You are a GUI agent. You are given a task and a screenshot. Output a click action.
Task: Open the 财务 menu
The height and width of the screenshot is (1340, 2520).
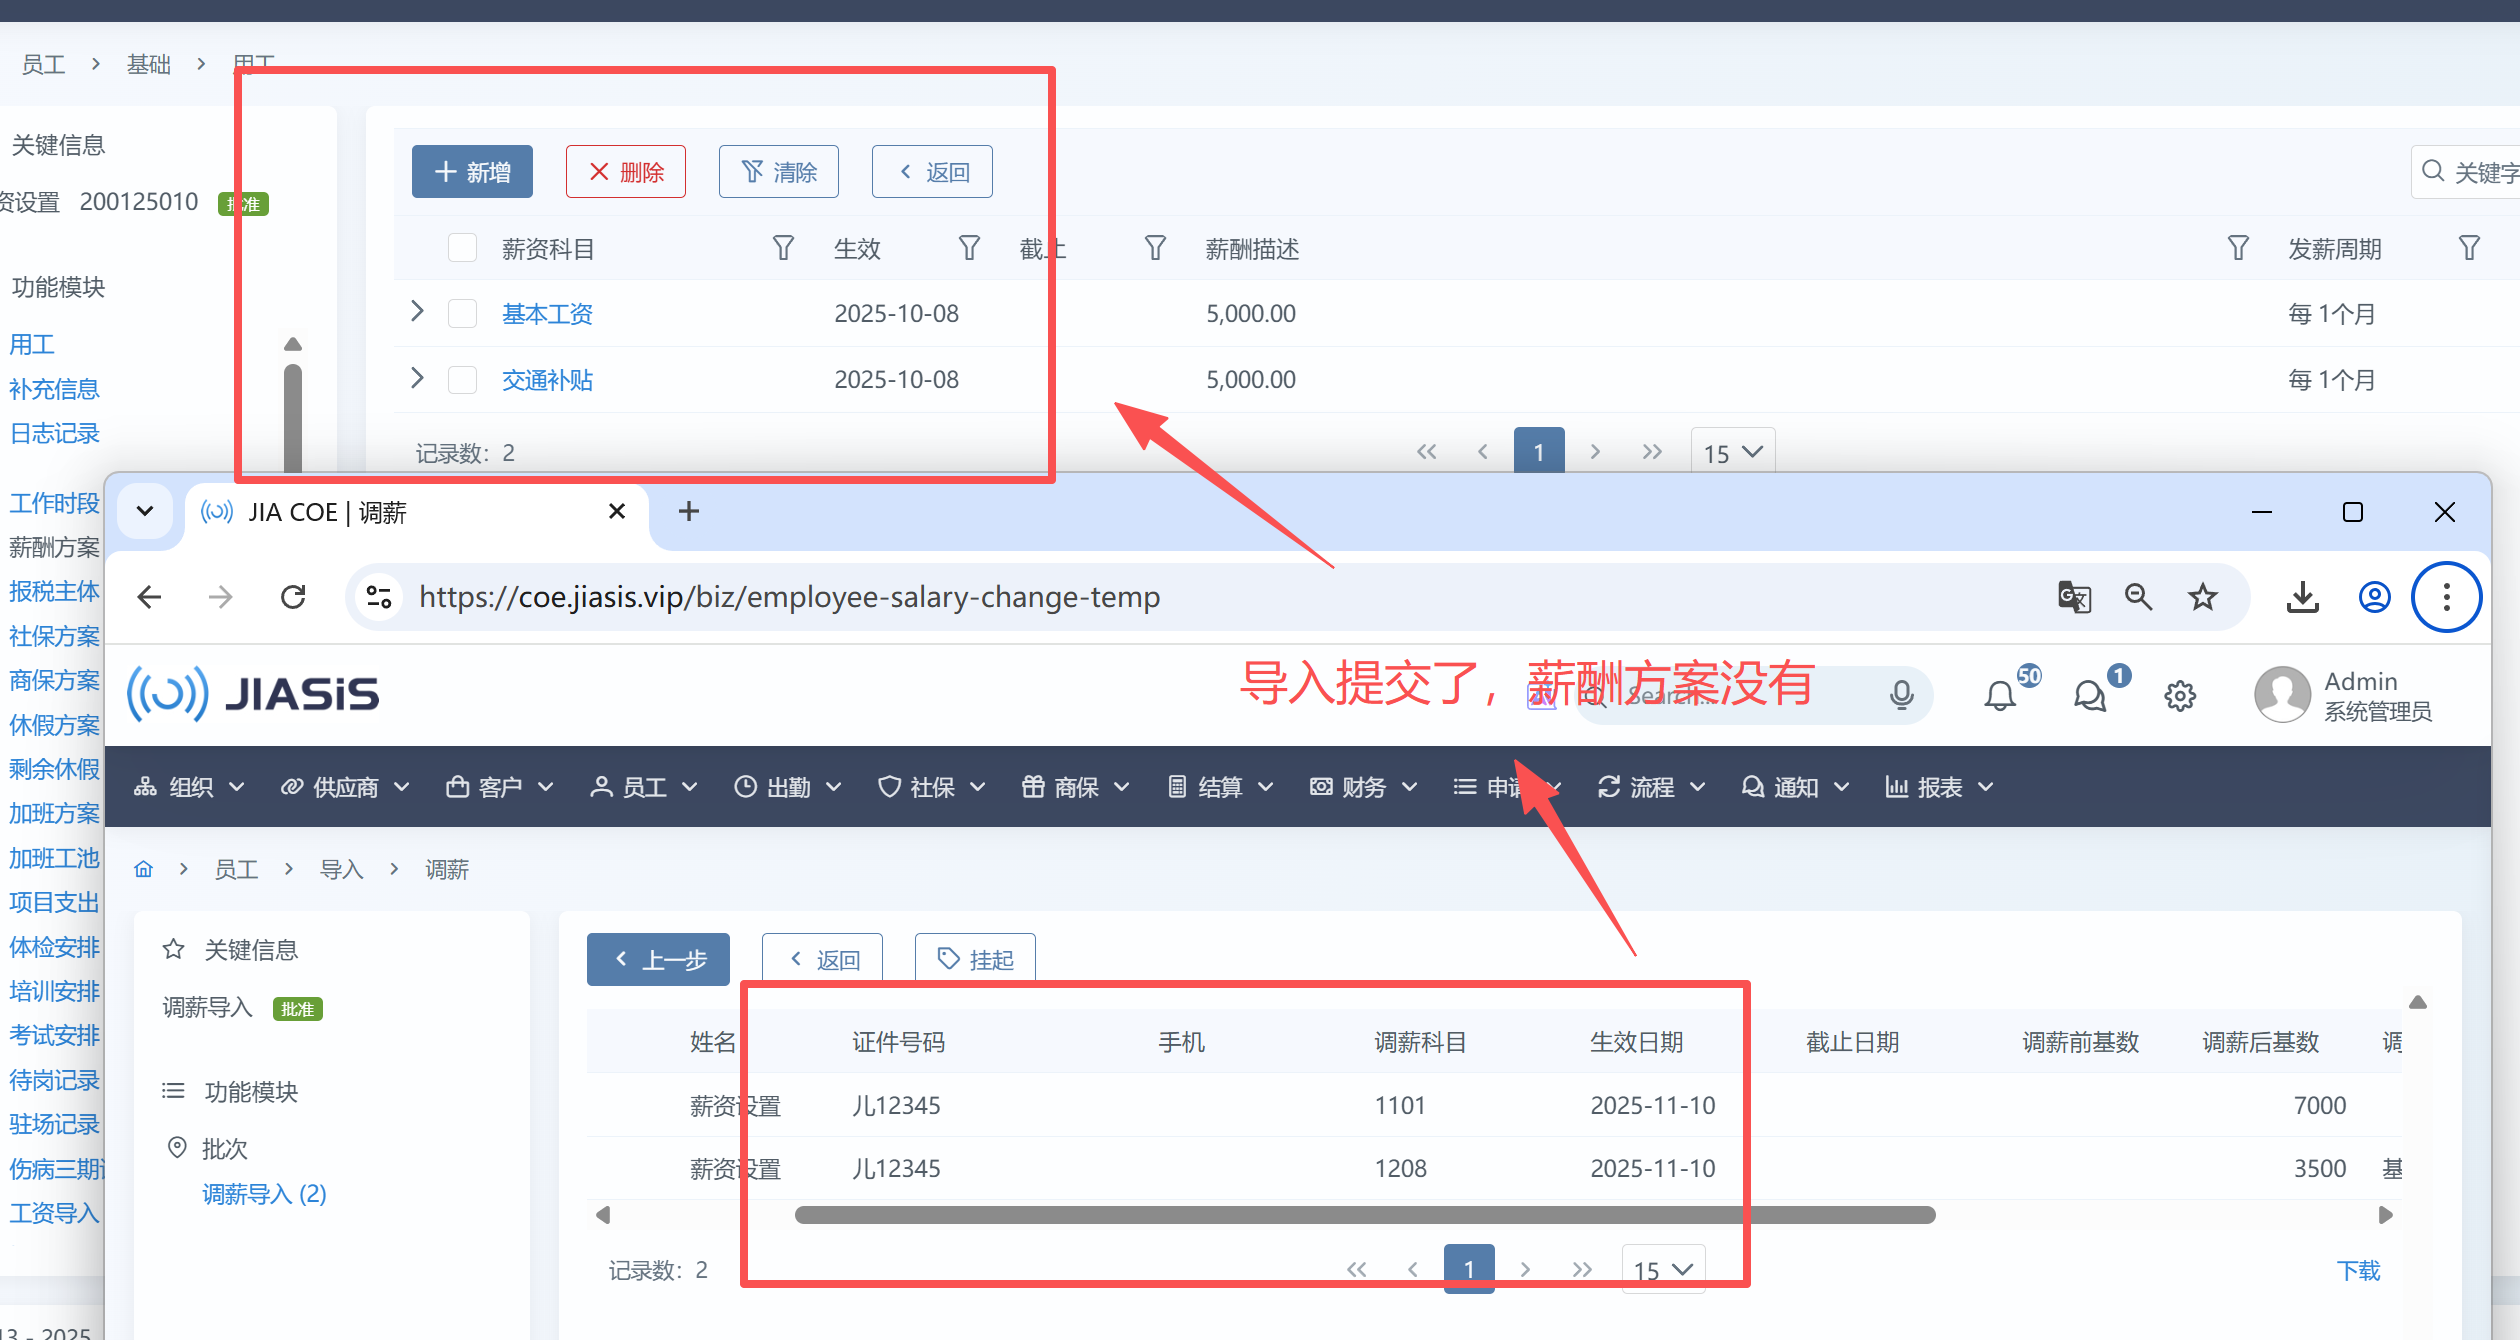pyautogui.click(x=1364, y=787)
